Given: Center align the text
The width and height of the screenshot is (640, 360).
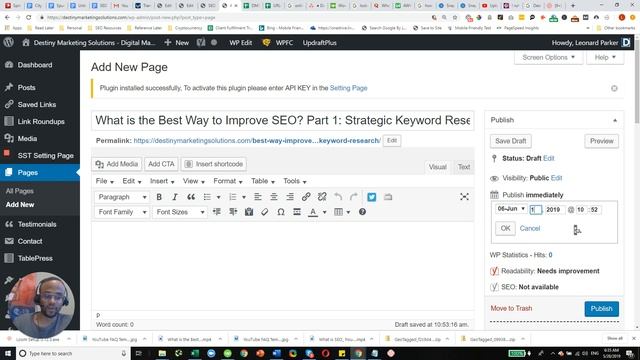Looking at the screenshot, I should point(274,197).
